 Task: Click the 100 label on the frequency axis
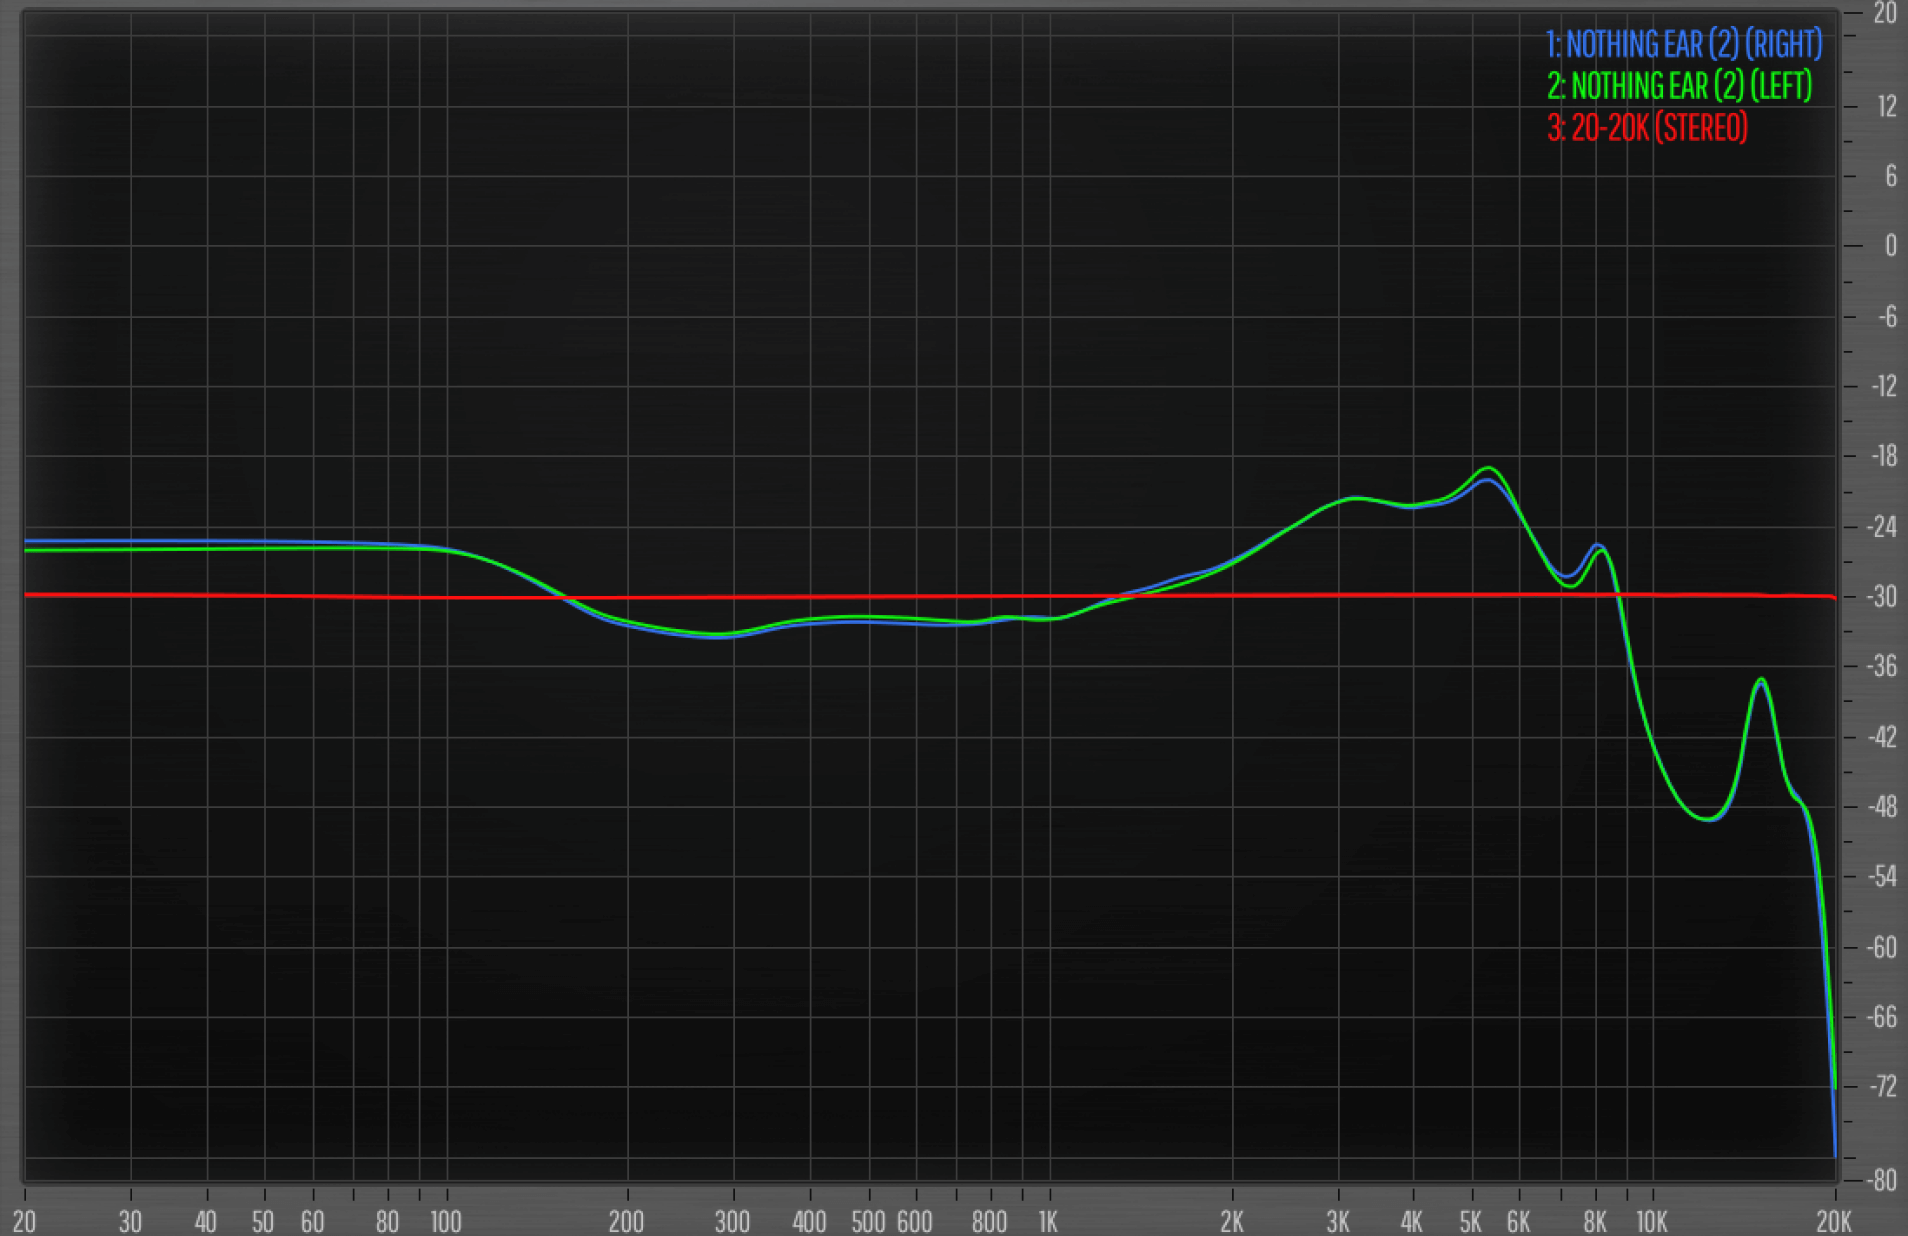446,1221
